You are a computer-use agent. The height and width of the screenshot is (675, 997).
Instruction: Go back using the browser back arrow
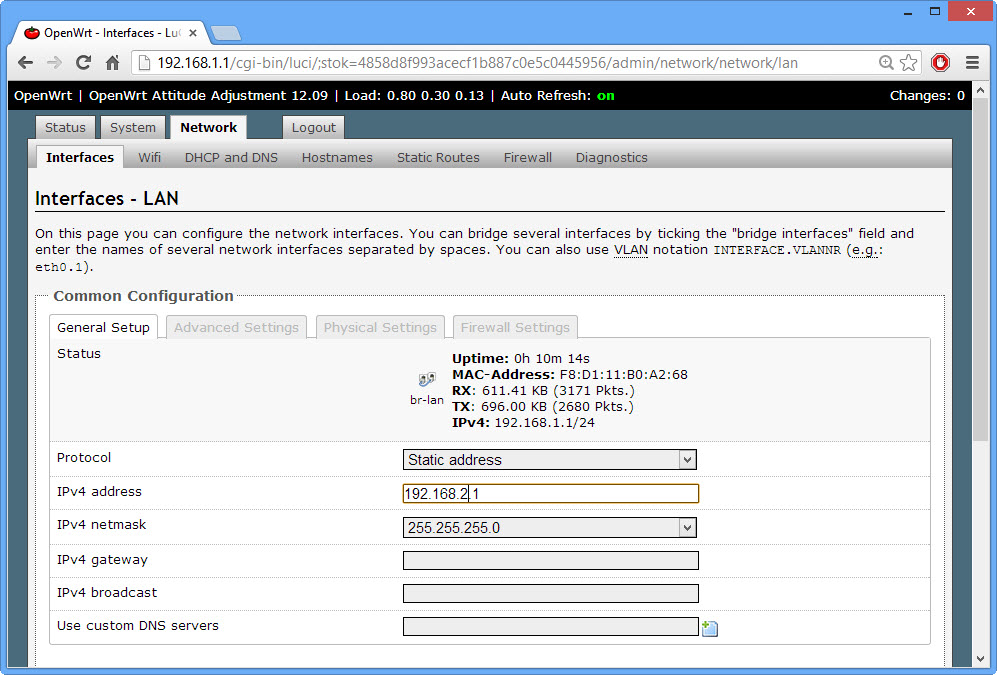click(25, 63)
